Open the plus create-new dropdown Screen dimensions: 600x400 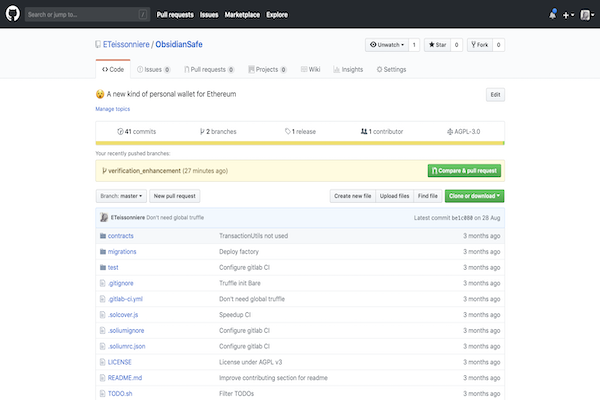(x=568, y=15)
